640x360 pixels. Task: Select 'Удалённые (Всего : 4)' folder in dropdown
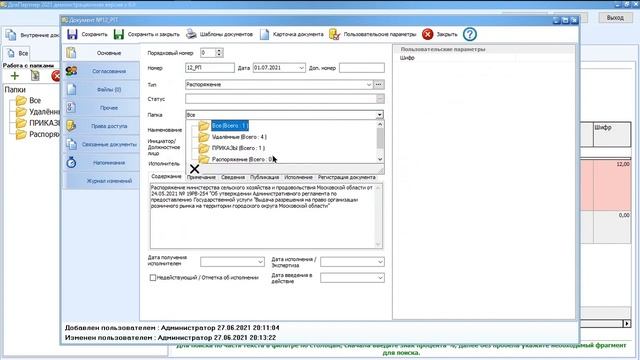[x=239, y=137]
